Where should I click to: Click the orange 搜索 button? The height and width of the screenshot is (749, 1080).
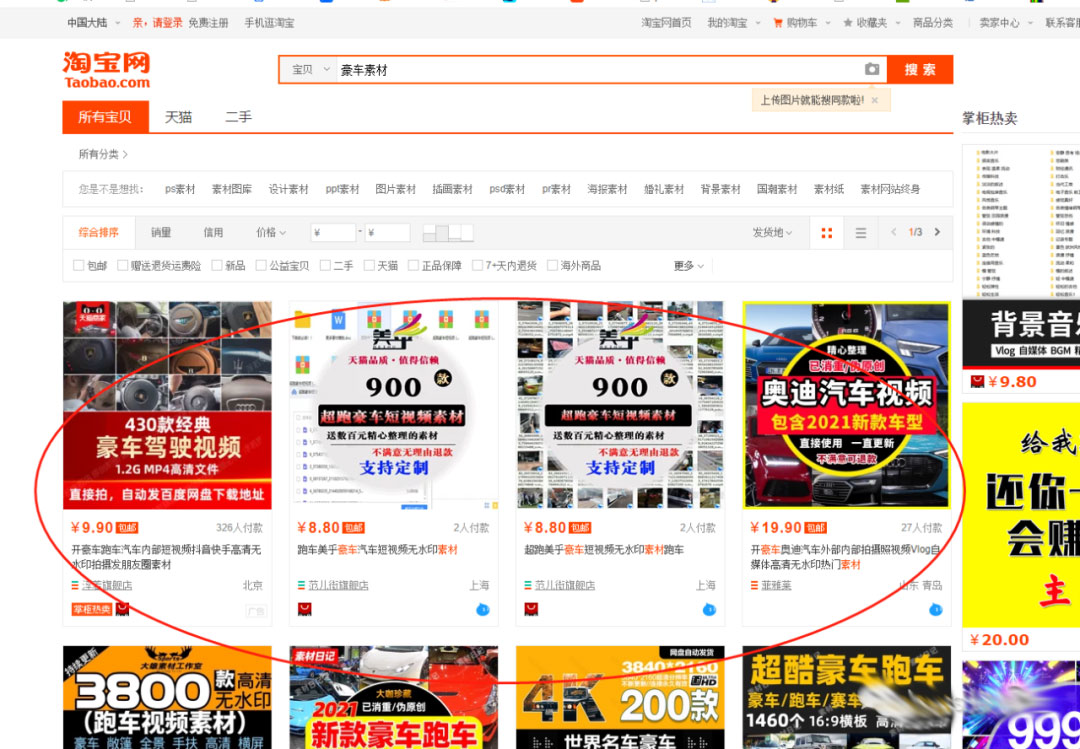919,70
